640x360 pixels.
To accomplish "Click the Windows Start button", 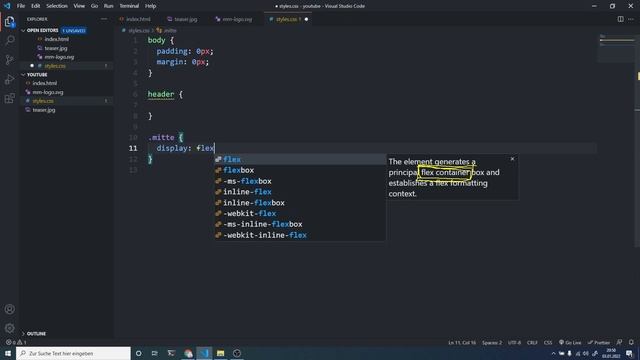I will [x=8, y=353].
